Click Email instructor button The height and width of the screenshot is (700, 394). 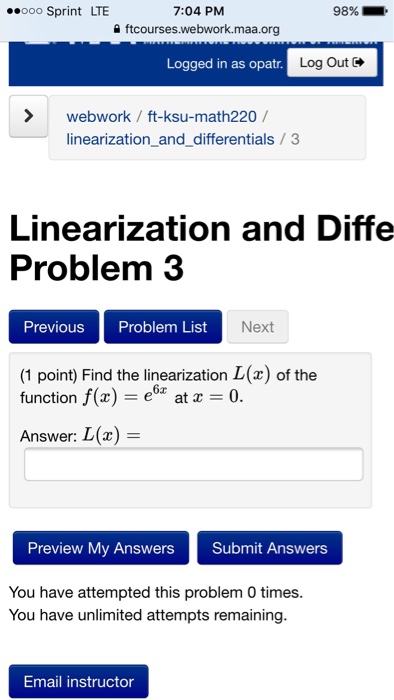79,681
